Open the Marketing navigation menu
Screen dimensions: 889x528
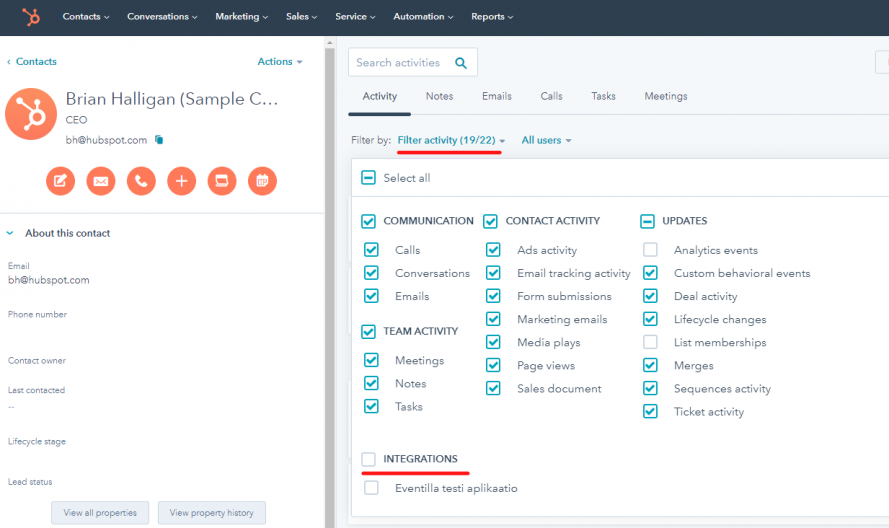(242, 16)
